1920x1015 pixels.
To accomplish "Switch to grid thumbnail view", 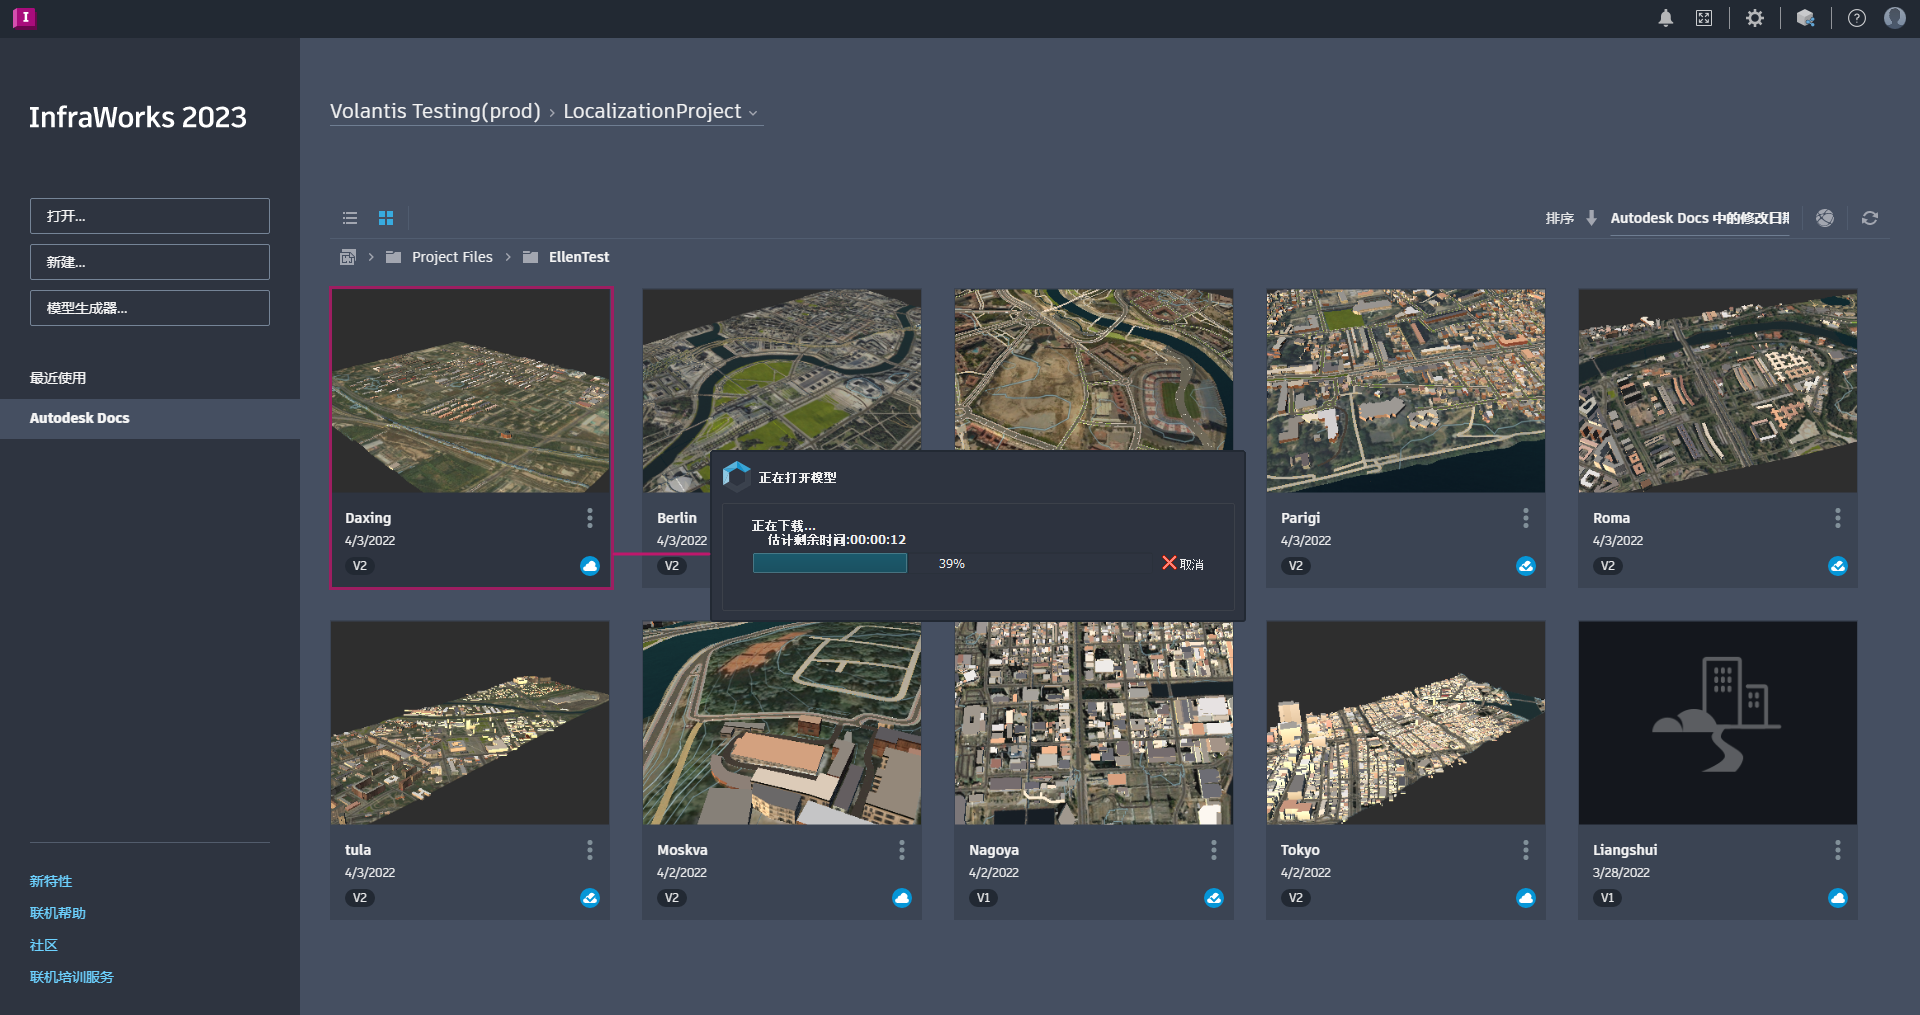I will point(386,218).
